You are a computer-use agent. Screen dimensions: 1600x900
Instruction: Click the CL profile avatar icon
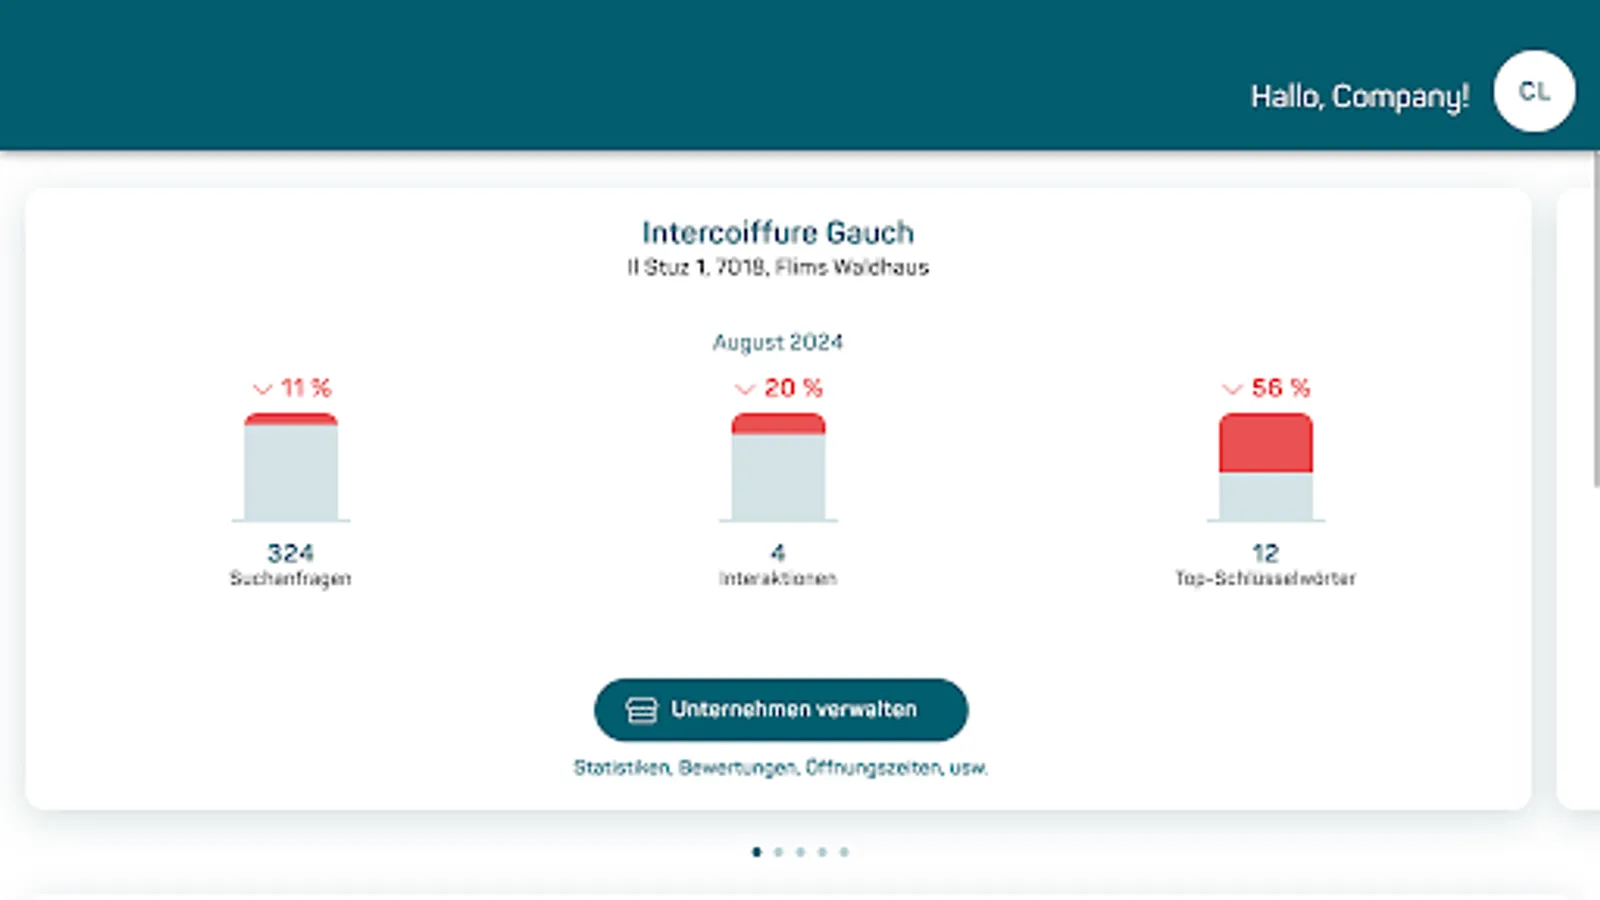pos(1533,91)
